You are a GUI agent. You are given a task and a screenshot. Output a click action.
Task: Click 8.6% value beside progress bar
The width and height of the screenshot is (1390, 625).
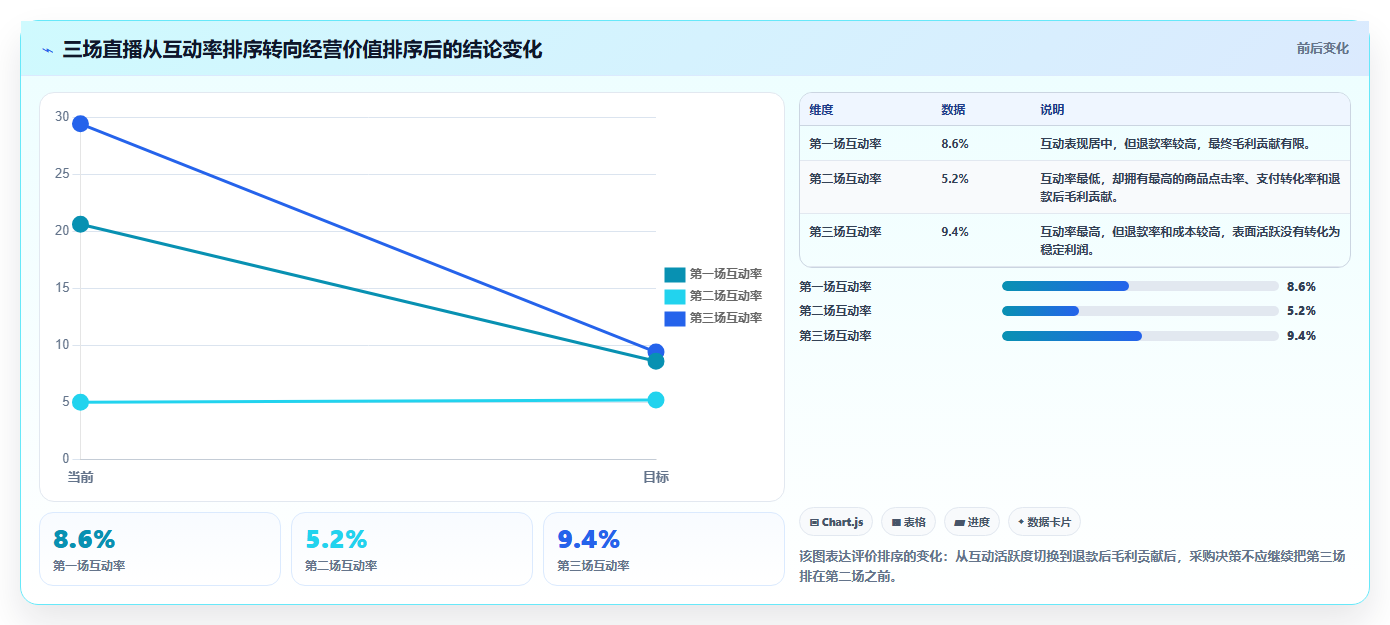click(1301, 286)
